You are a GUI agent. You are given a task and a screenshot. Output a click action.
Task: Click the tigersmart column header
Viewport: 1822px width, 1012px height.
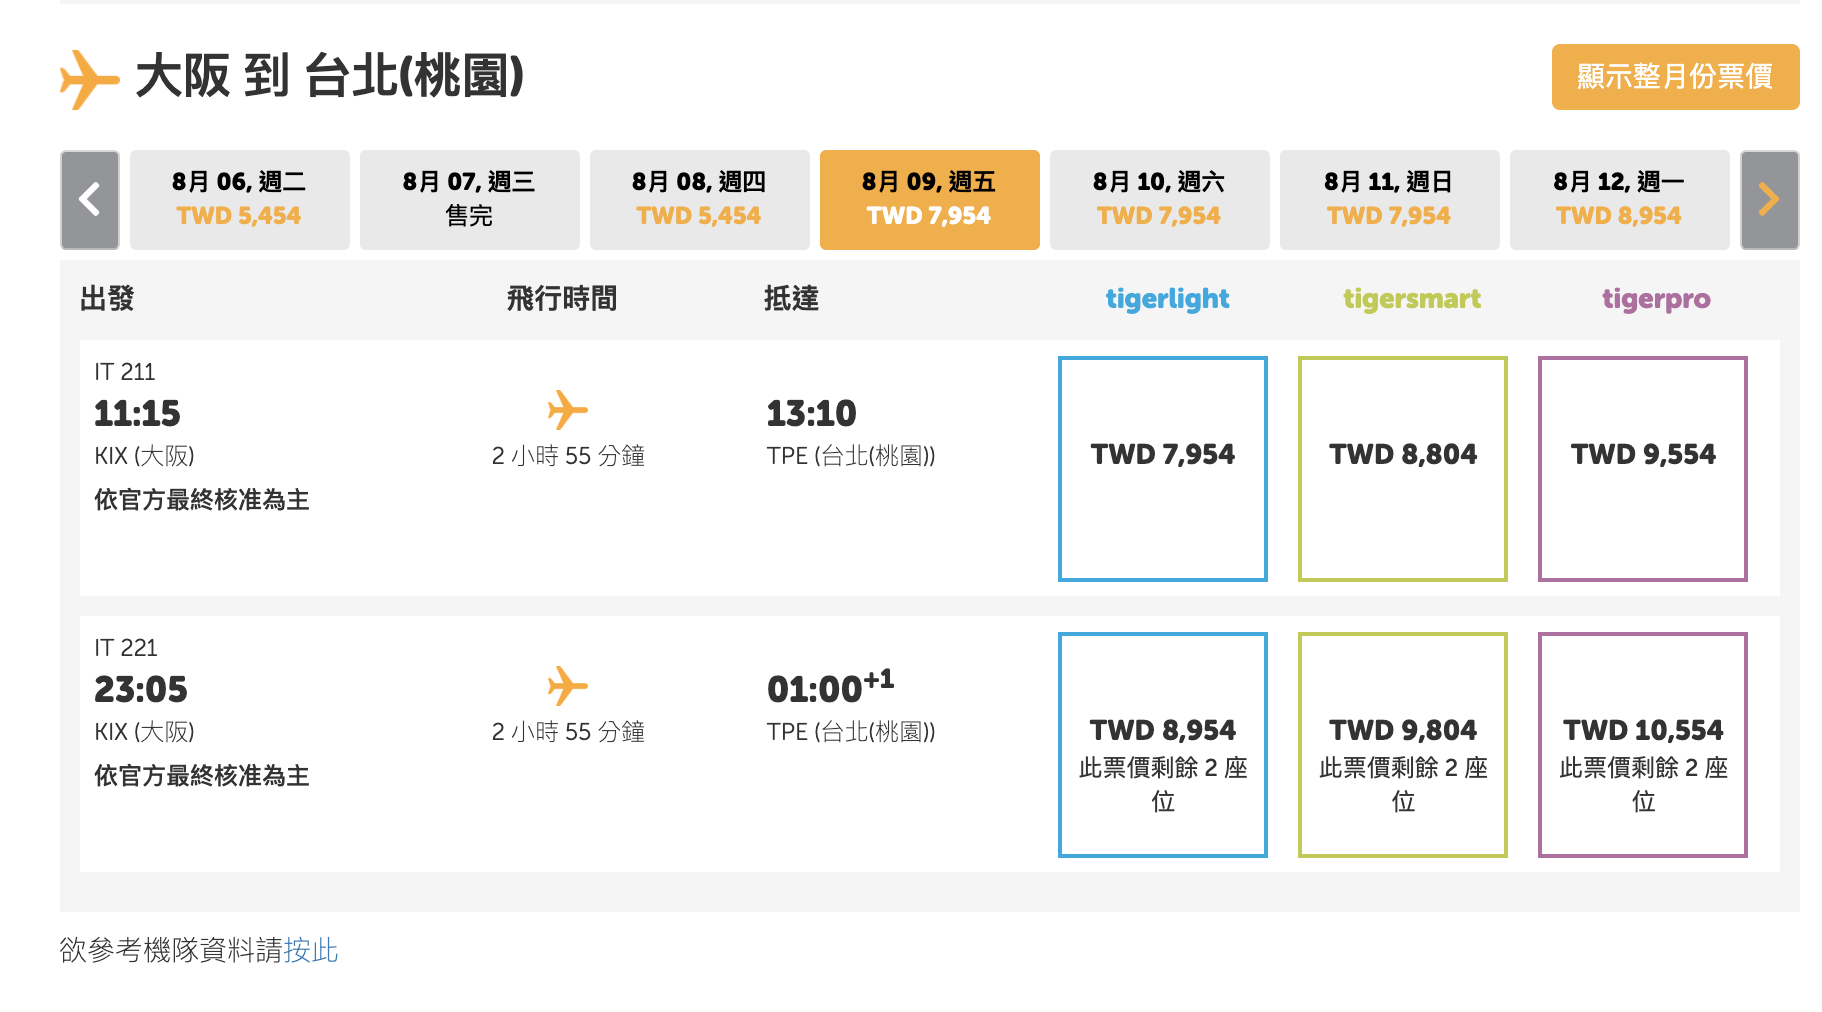click(1412, 299)
